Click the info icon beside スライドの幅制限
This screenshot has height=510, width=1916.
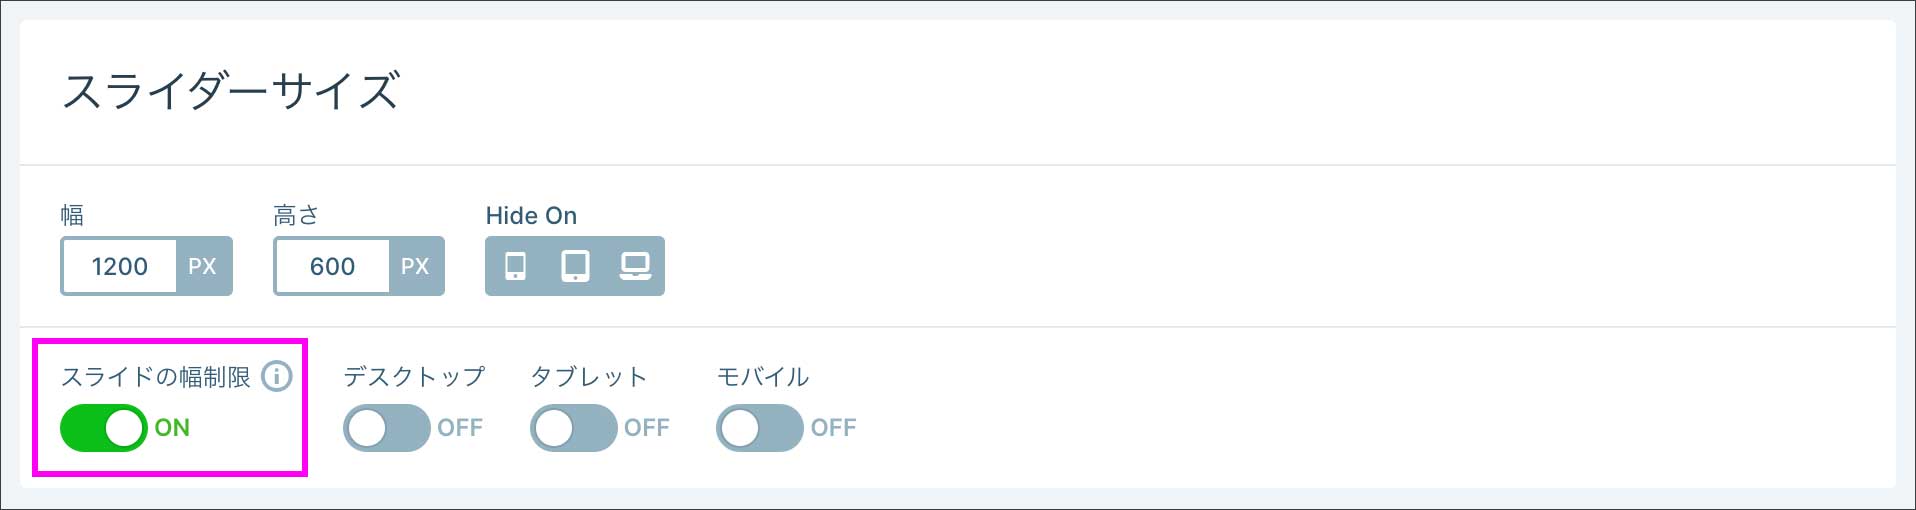pyautogui.click(x=277, y=376)
